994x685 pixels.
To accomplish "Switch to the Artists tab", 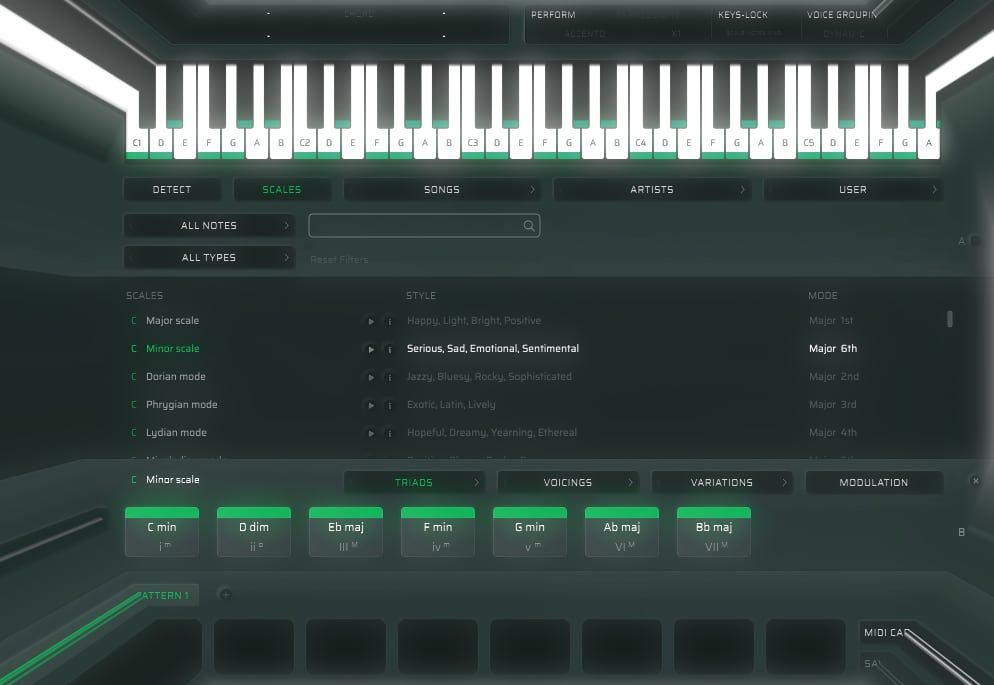I will point(651,189).
